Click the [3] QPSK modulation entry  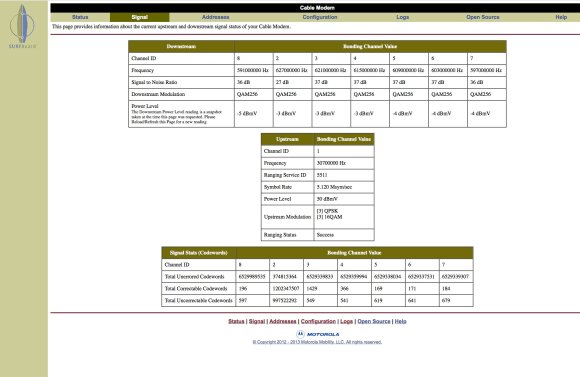pyautogui.click(x=327, y=211)
